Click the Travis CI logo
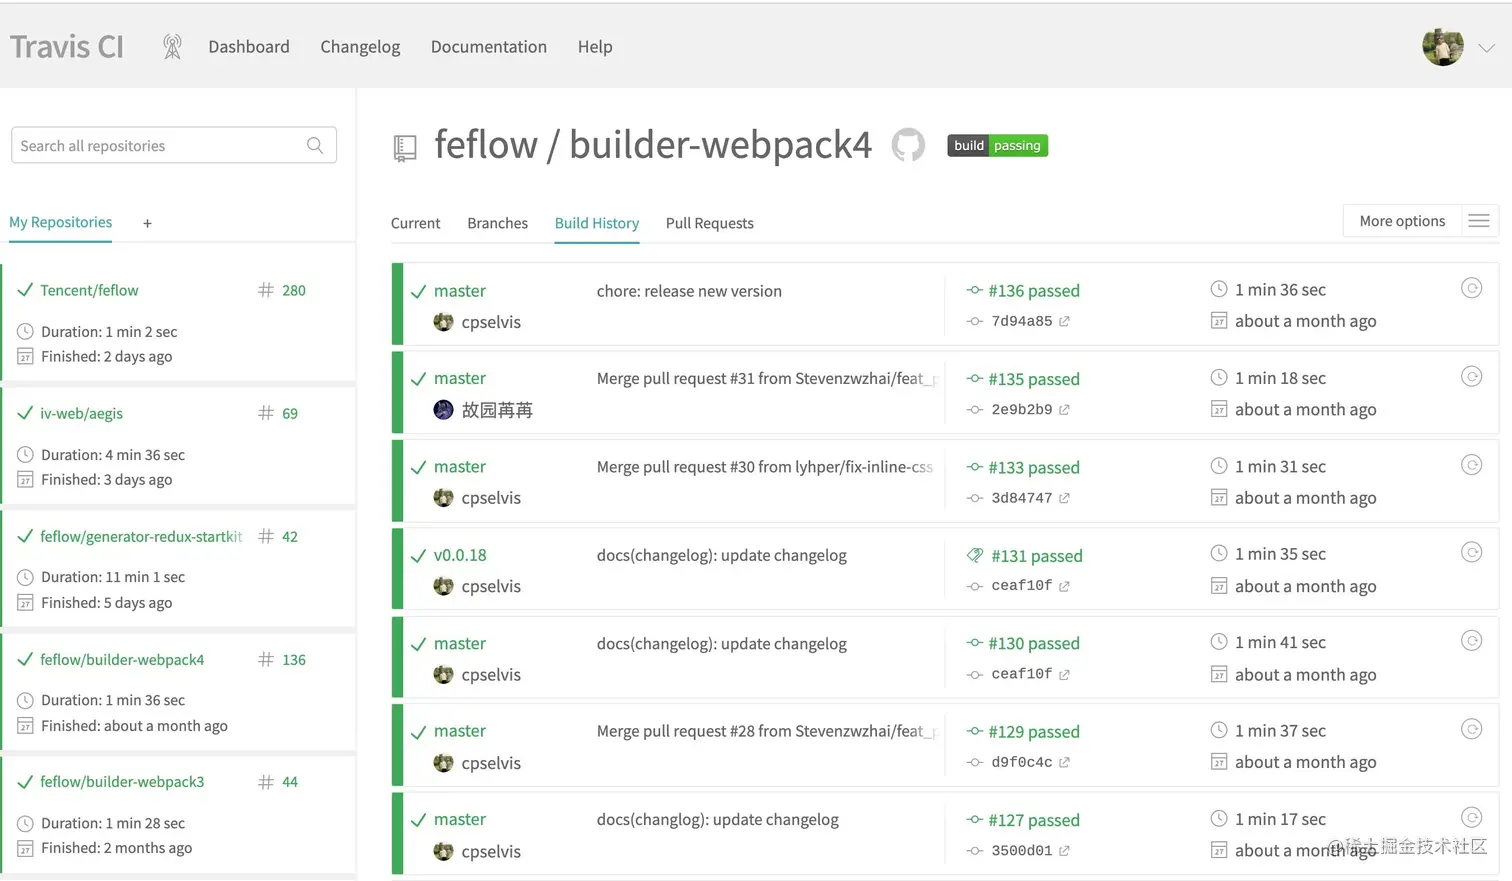Image resolution: width=1512 pixels, height=881 pixels. point(67,47)
